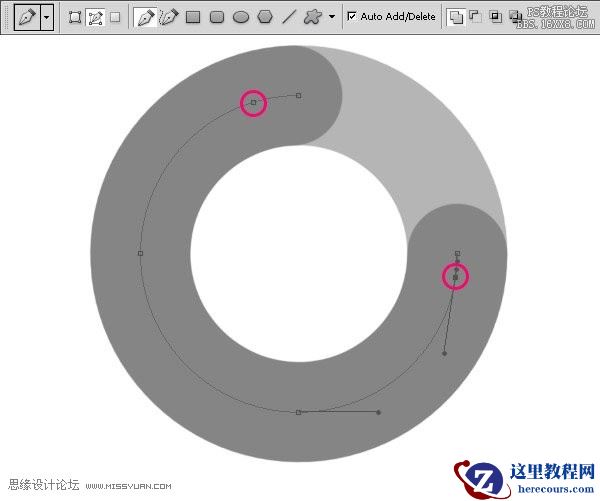Select Intersect path areas icon

tap(496, 16)
